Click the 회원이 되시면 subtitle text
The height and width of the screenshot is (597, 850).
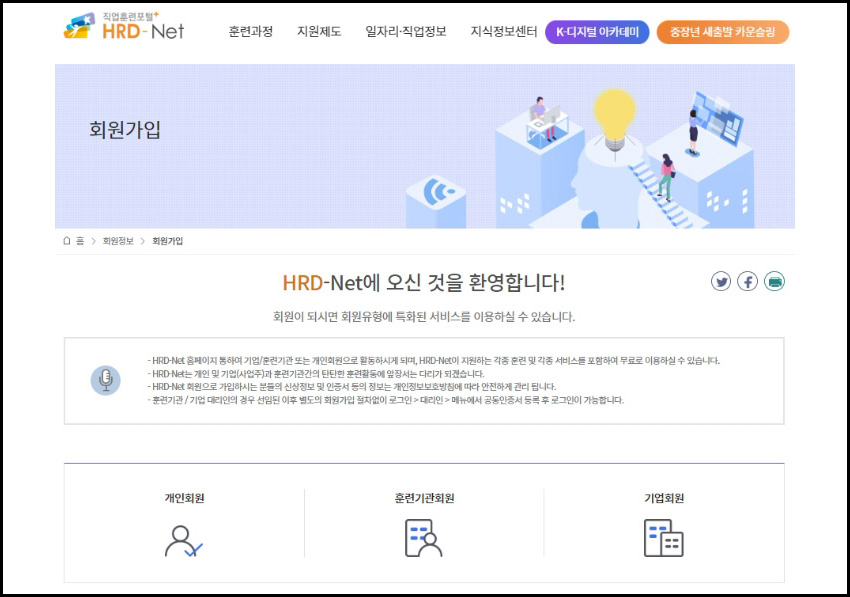tap(424, 317)
